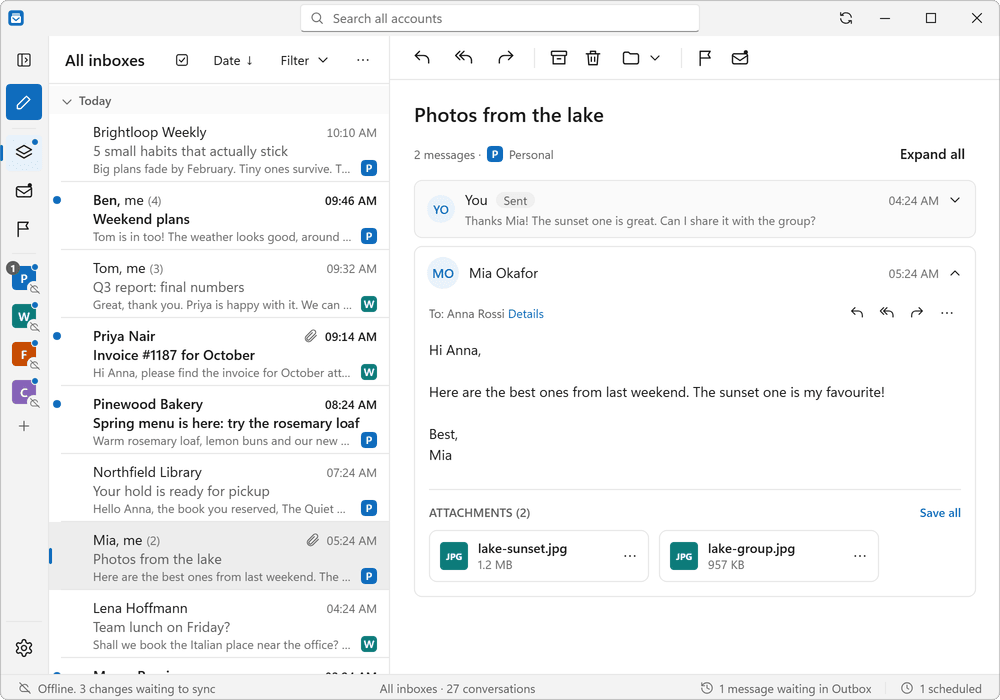Open the unread mail envelope icon in sidebar

point(24,191)
